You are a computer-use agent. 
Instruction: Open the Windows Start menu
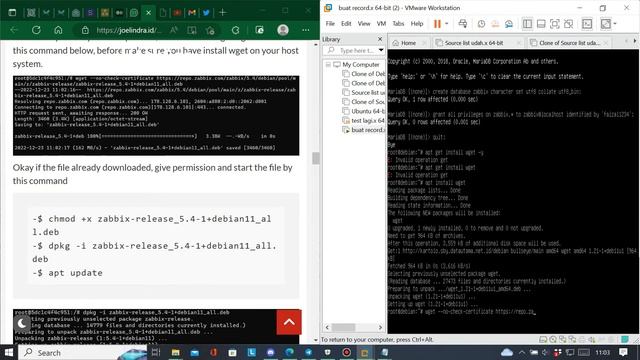(x=9, y=352)
